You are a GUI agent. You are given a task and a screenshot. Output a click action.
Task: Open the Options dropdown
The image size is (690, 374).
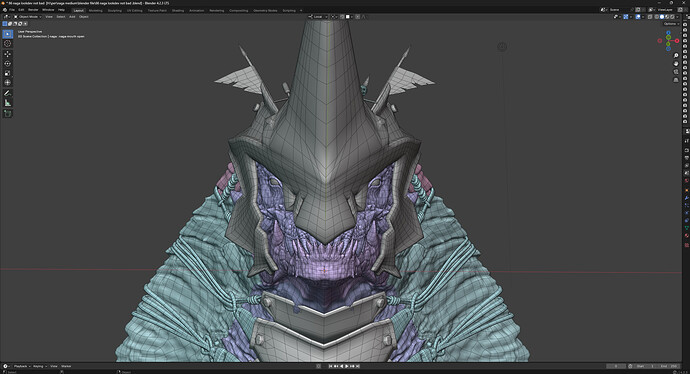click(671, 24)
